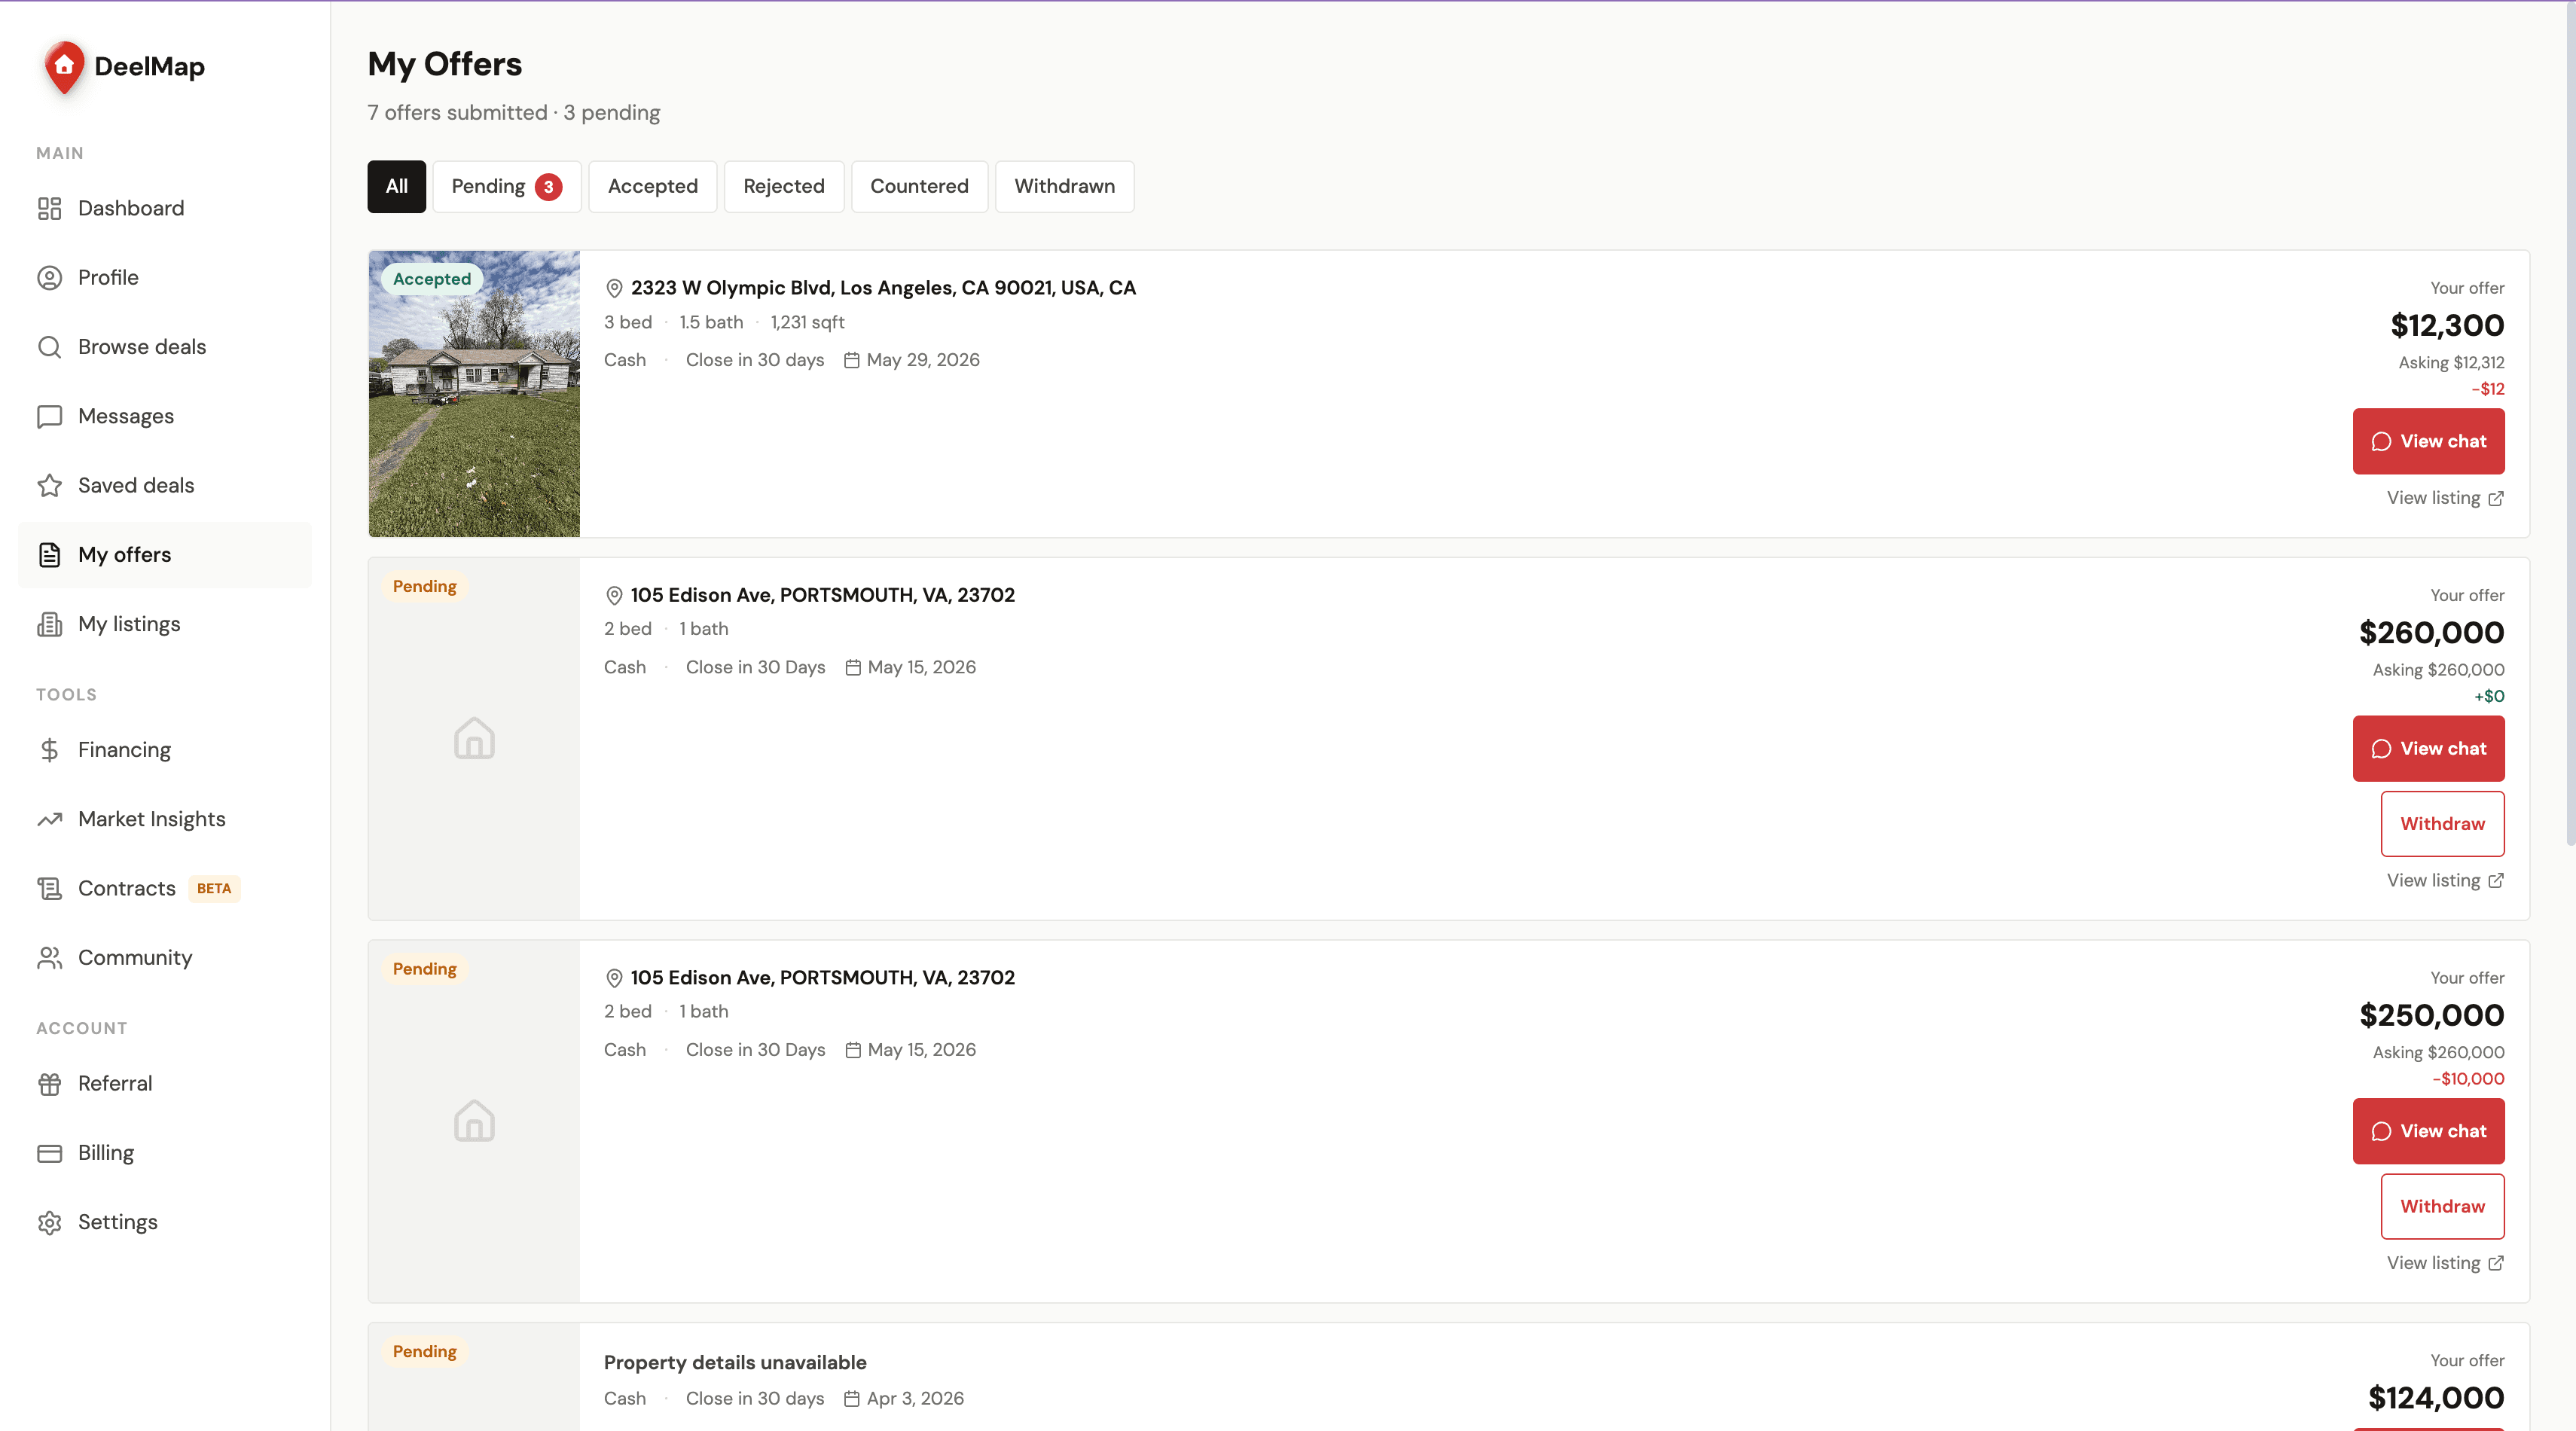Image resolution: width=2576 pixels, height=1431 pixels.
Task: Open the external link icon for Olympic Blvd listing
Action: (2496, 498)
